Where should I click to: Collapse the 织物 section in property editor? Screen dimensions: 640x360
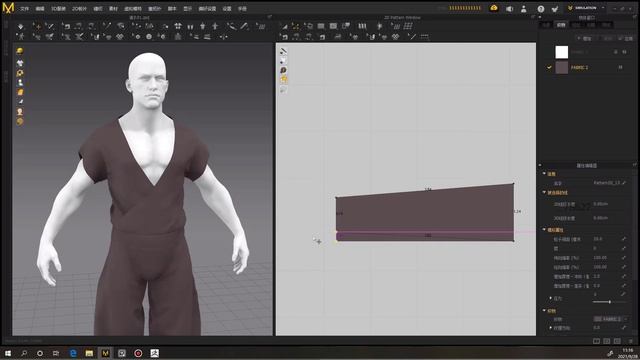pos(544,311)
